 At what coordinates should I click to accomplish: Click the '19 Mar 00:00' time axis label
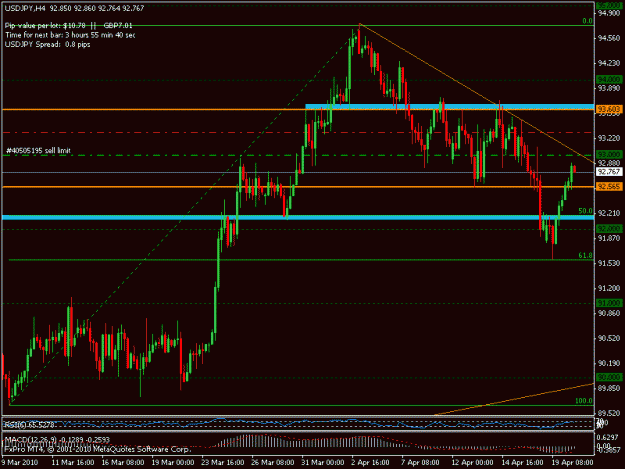click(173, 462)
